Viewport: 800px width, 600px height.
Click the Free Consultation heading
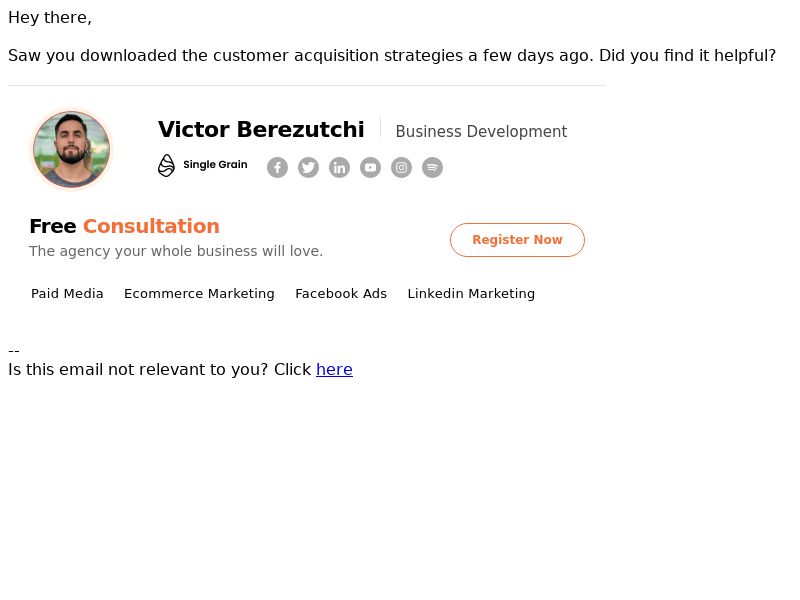tap(124, 226)
